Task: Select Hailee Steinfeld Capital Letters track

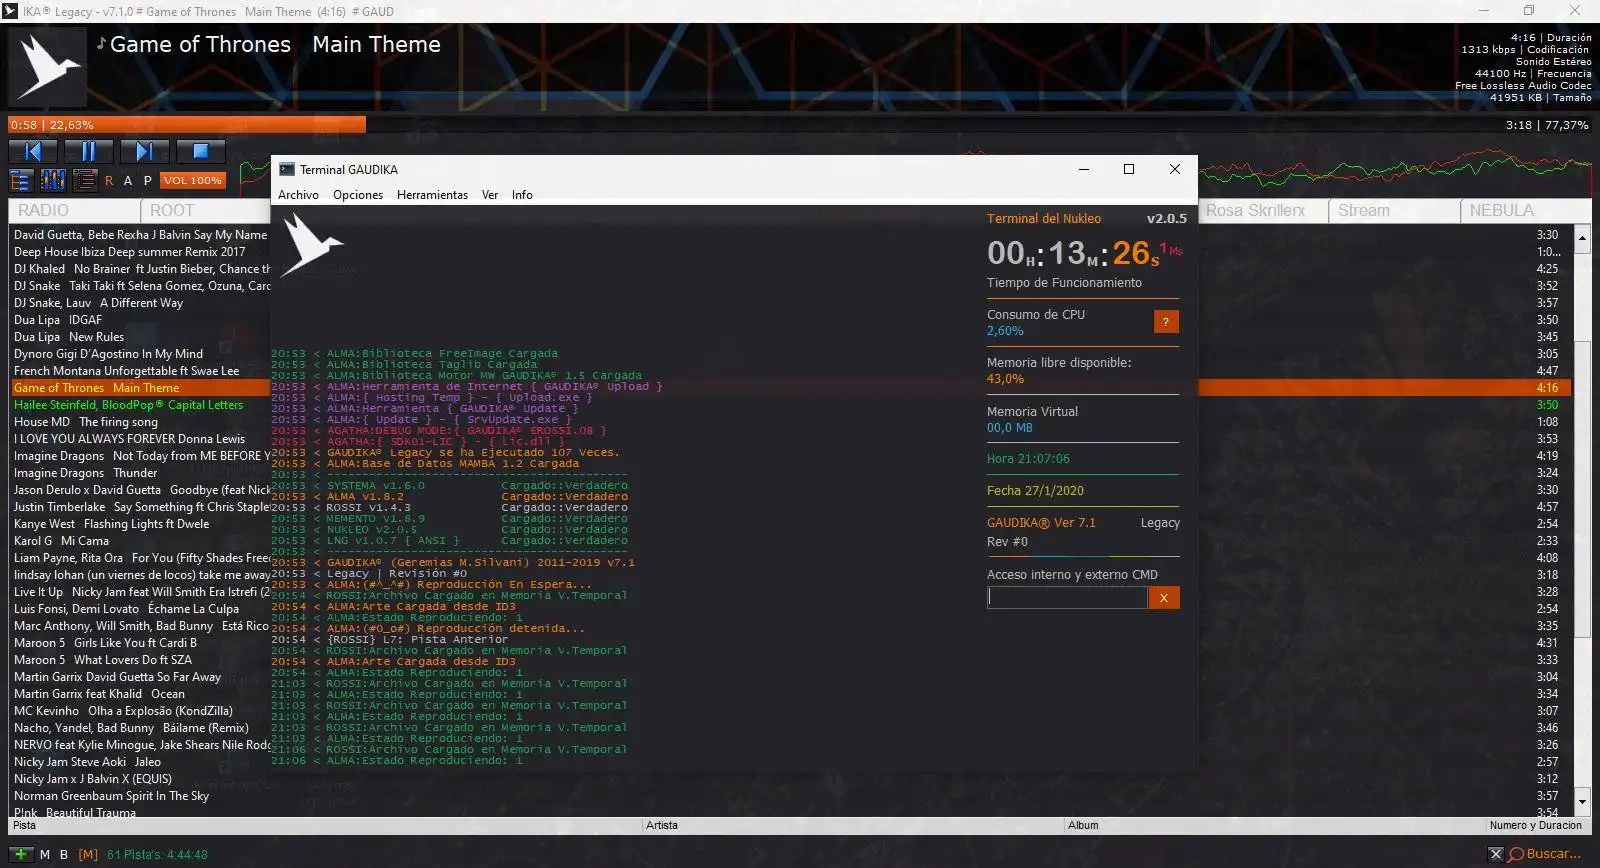Action: (128, 405)
